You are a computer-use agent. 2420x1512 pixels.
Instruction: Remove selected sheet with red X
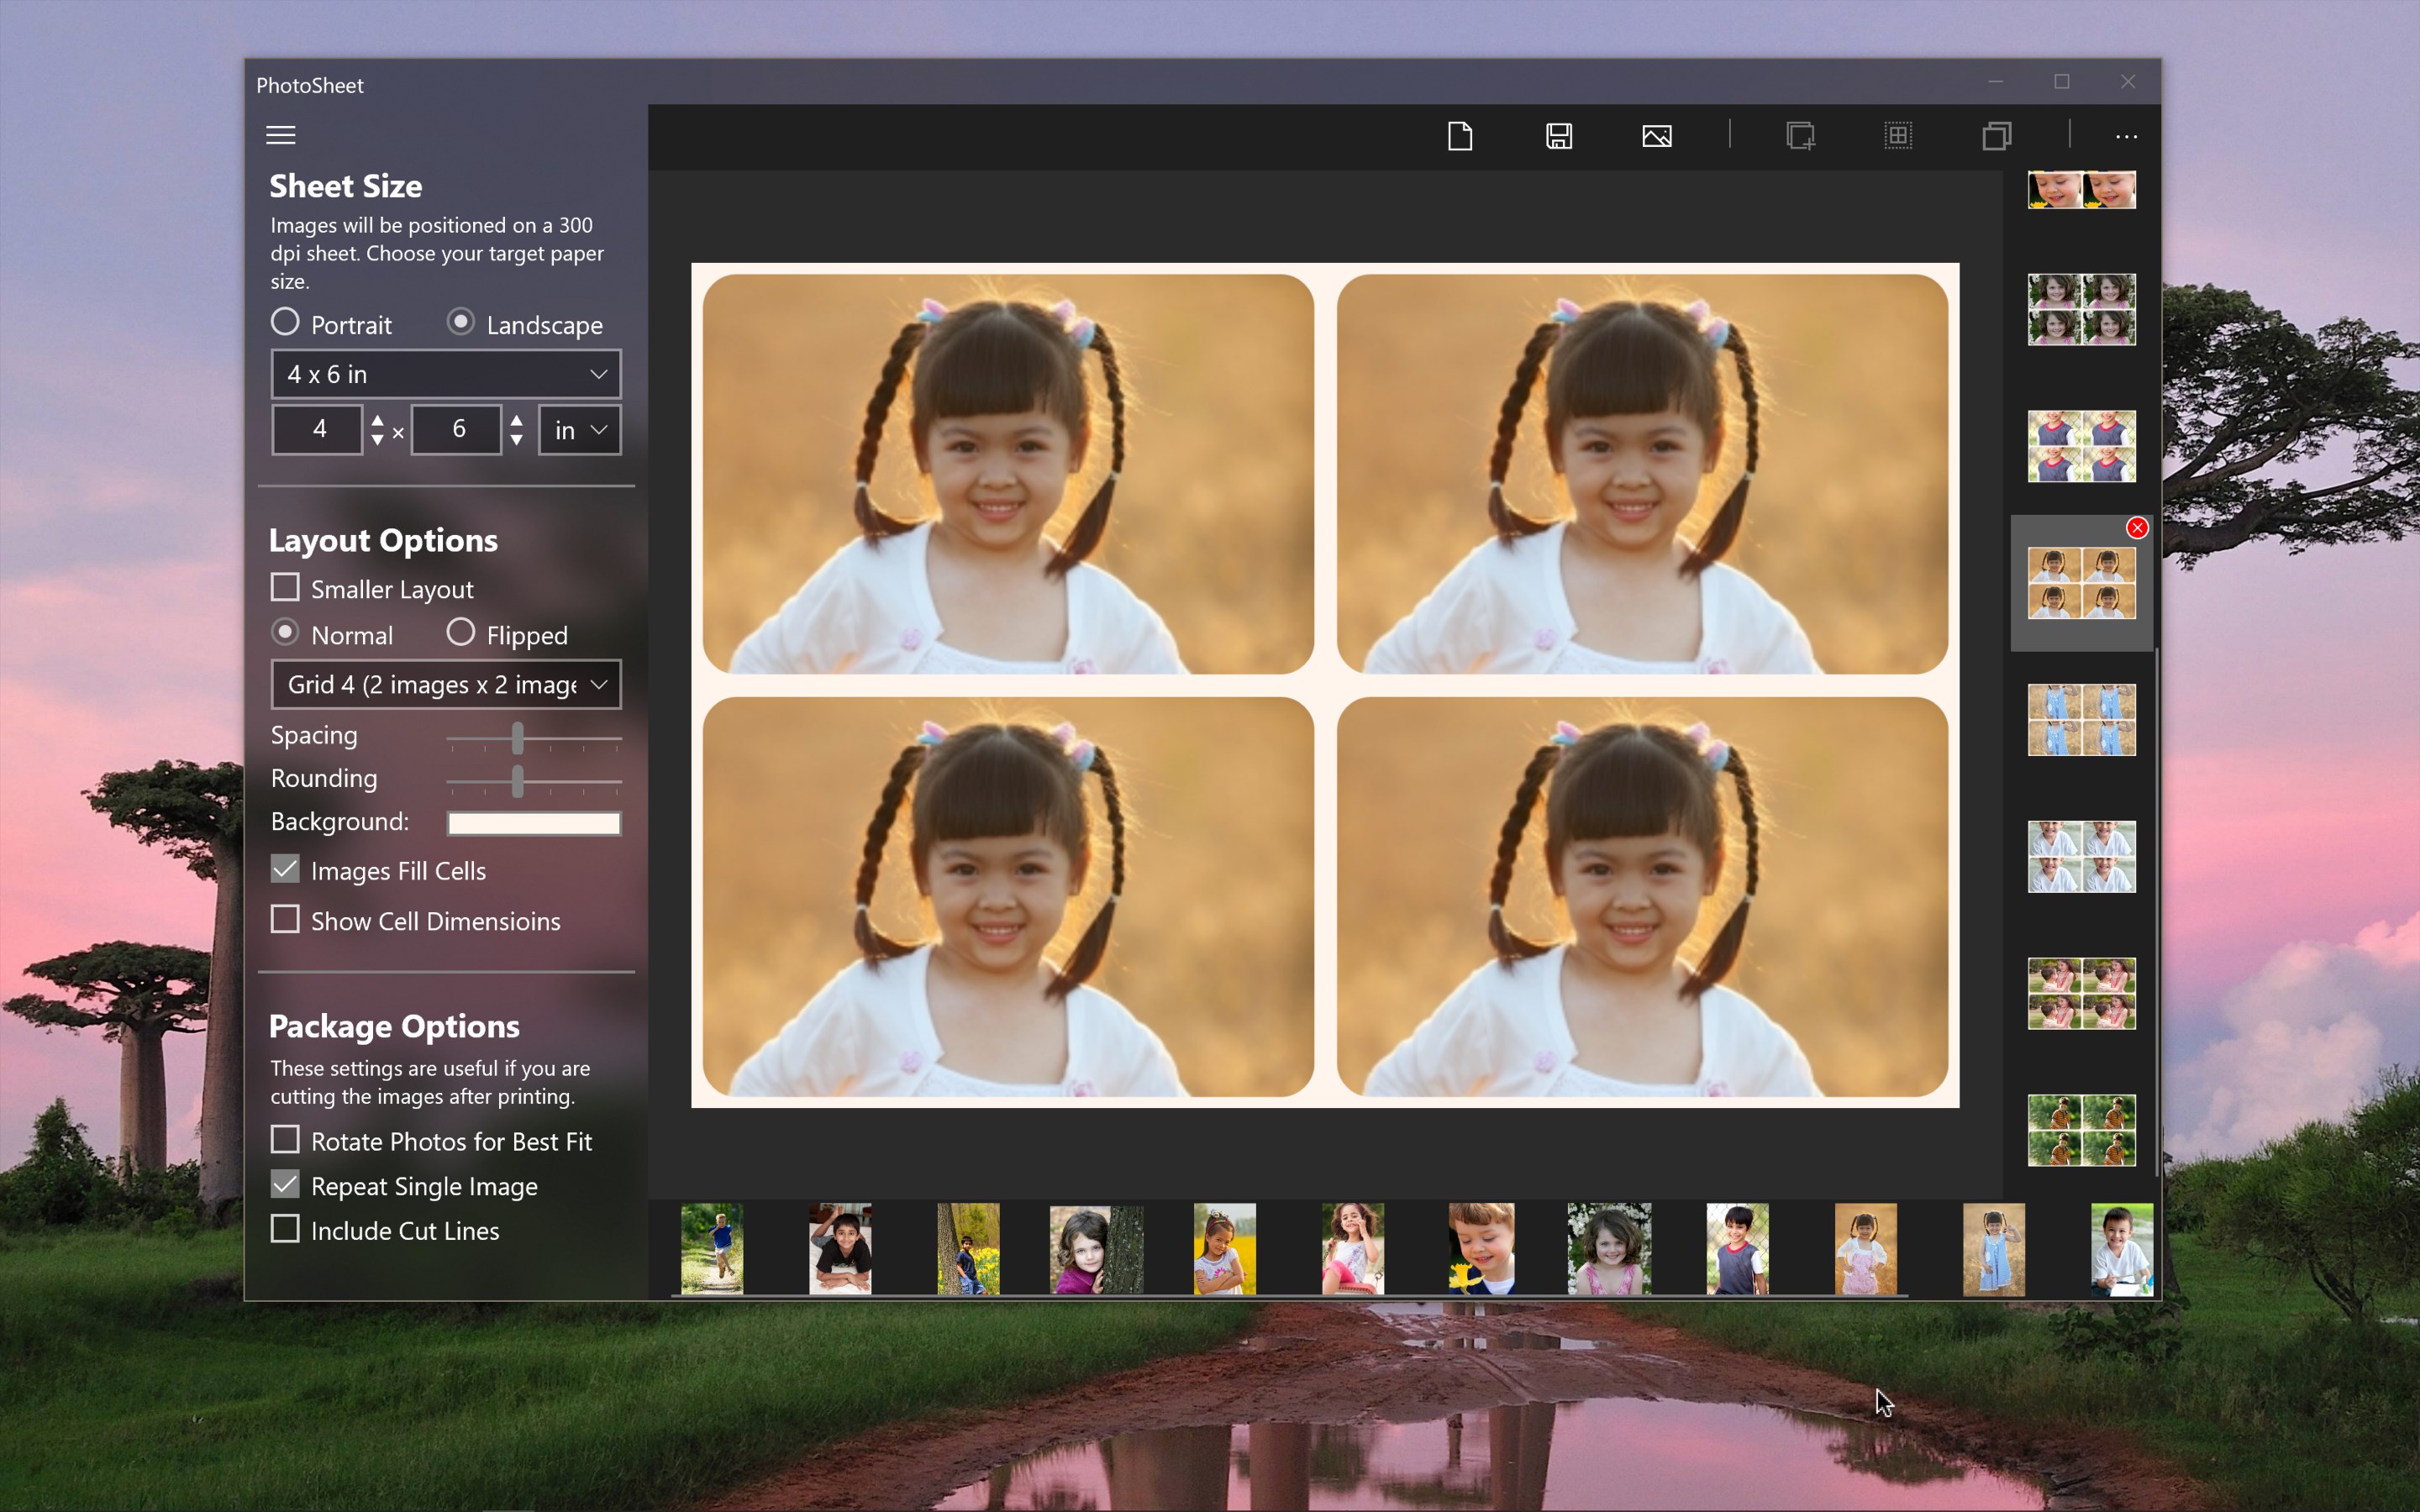[x=2137, y=528]
